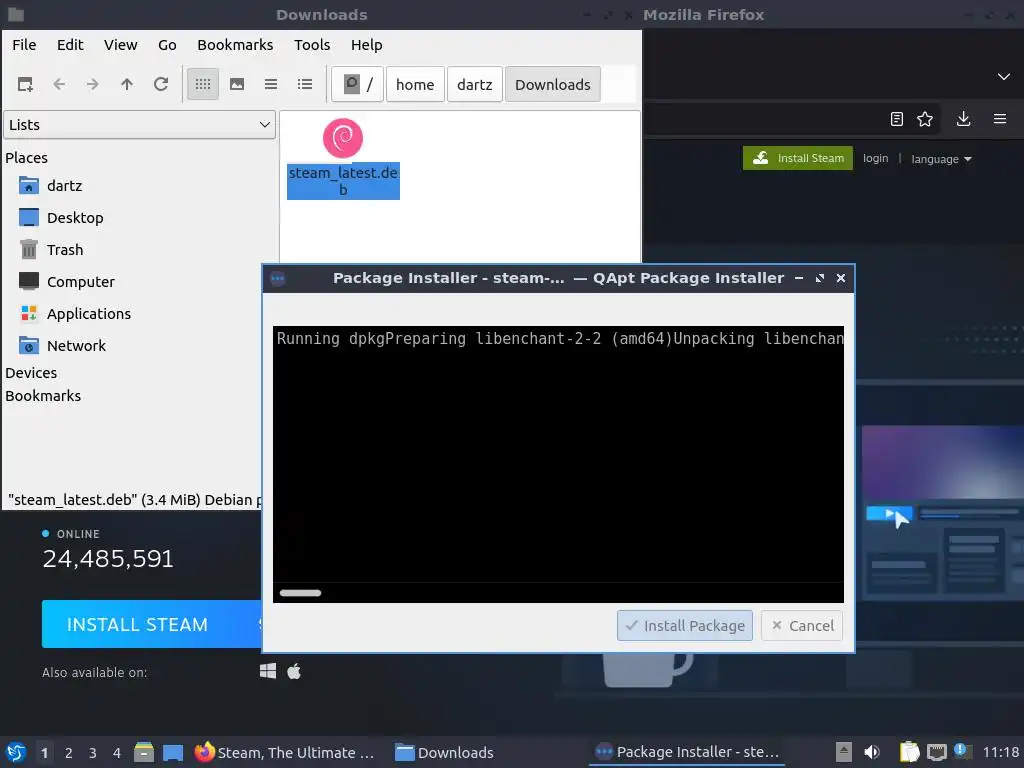The height and width of the screenshot is (768, 1024).
Task: Switch to detailed list view mode
Action: [305, 84]
